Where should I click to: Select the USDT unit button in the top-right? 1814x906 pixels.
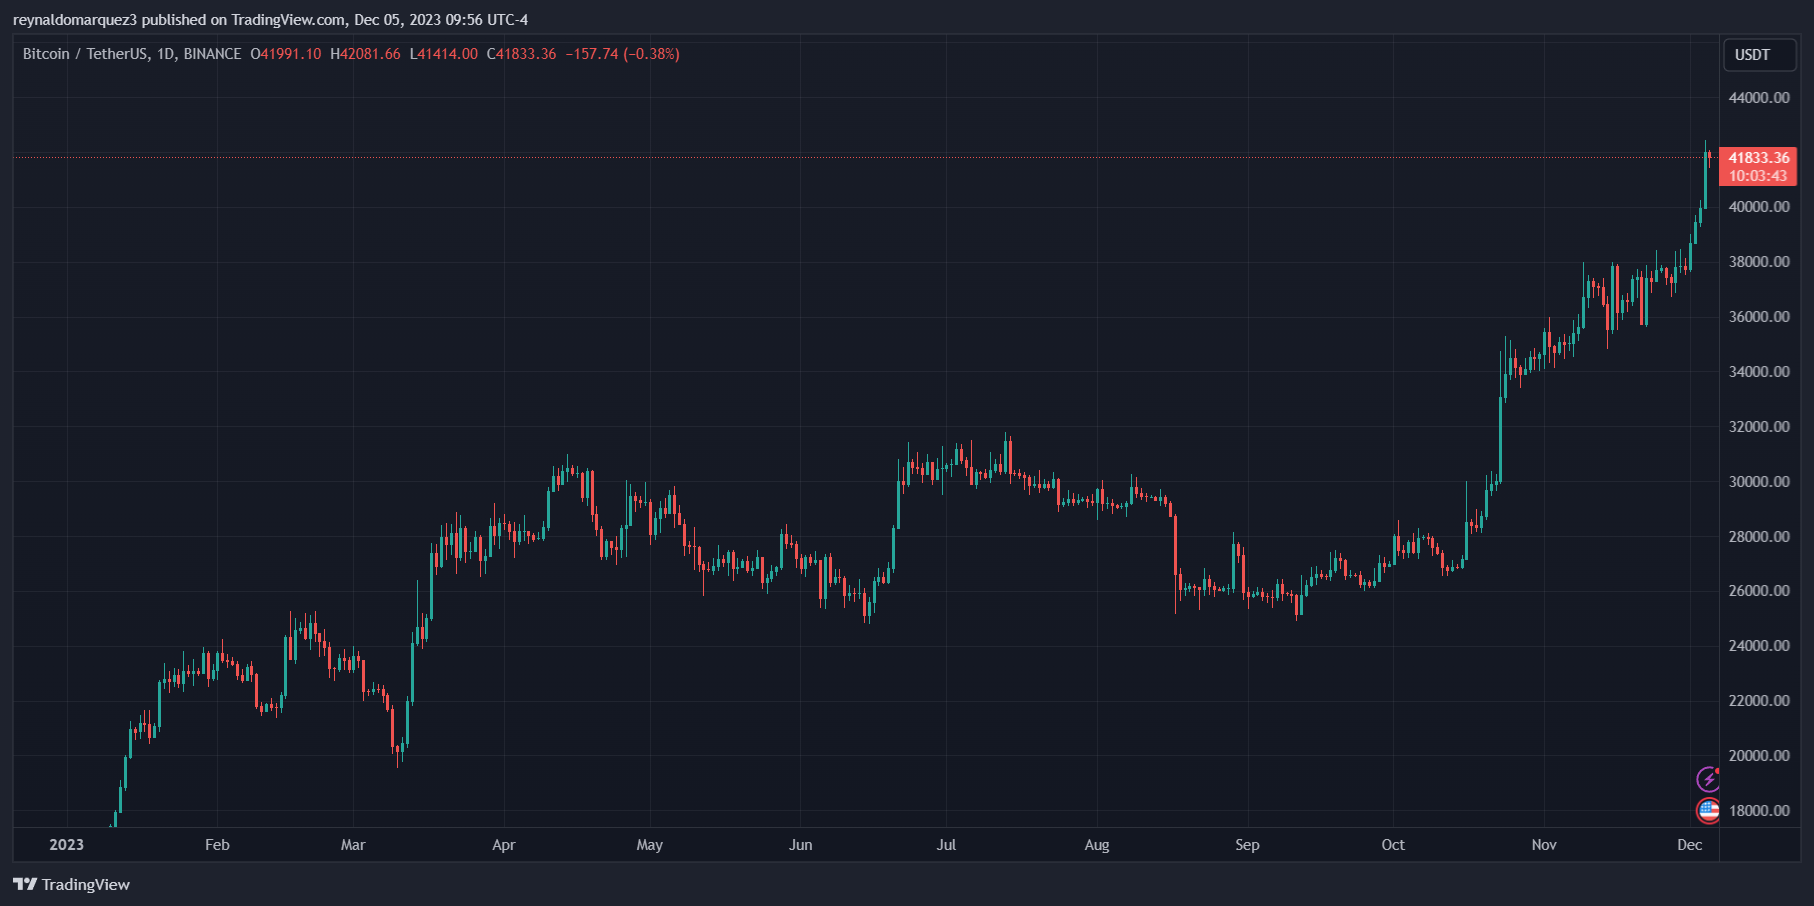(1759, 55)
